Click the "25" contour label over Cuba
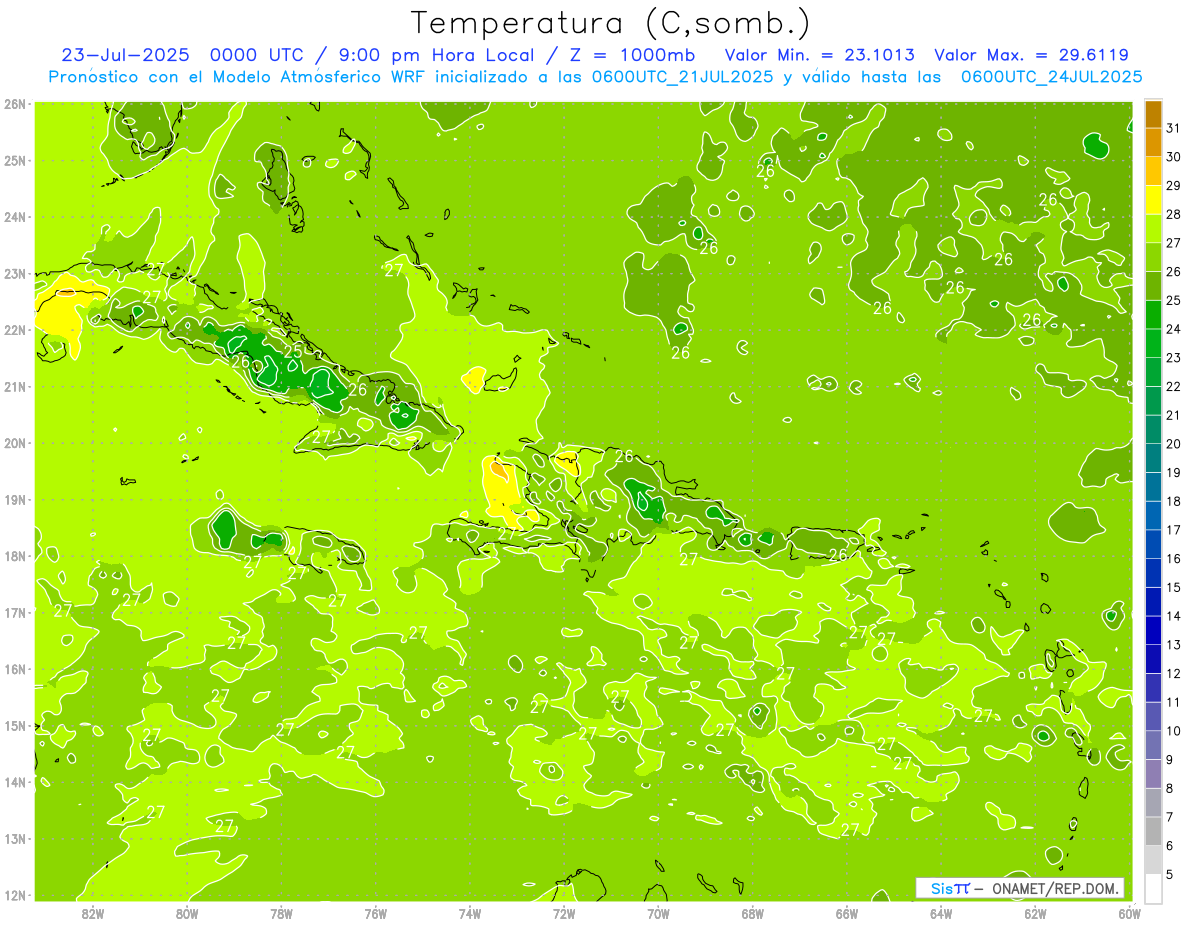The height and width of the screenshot is (927, 1200). [x=293, y=352]
